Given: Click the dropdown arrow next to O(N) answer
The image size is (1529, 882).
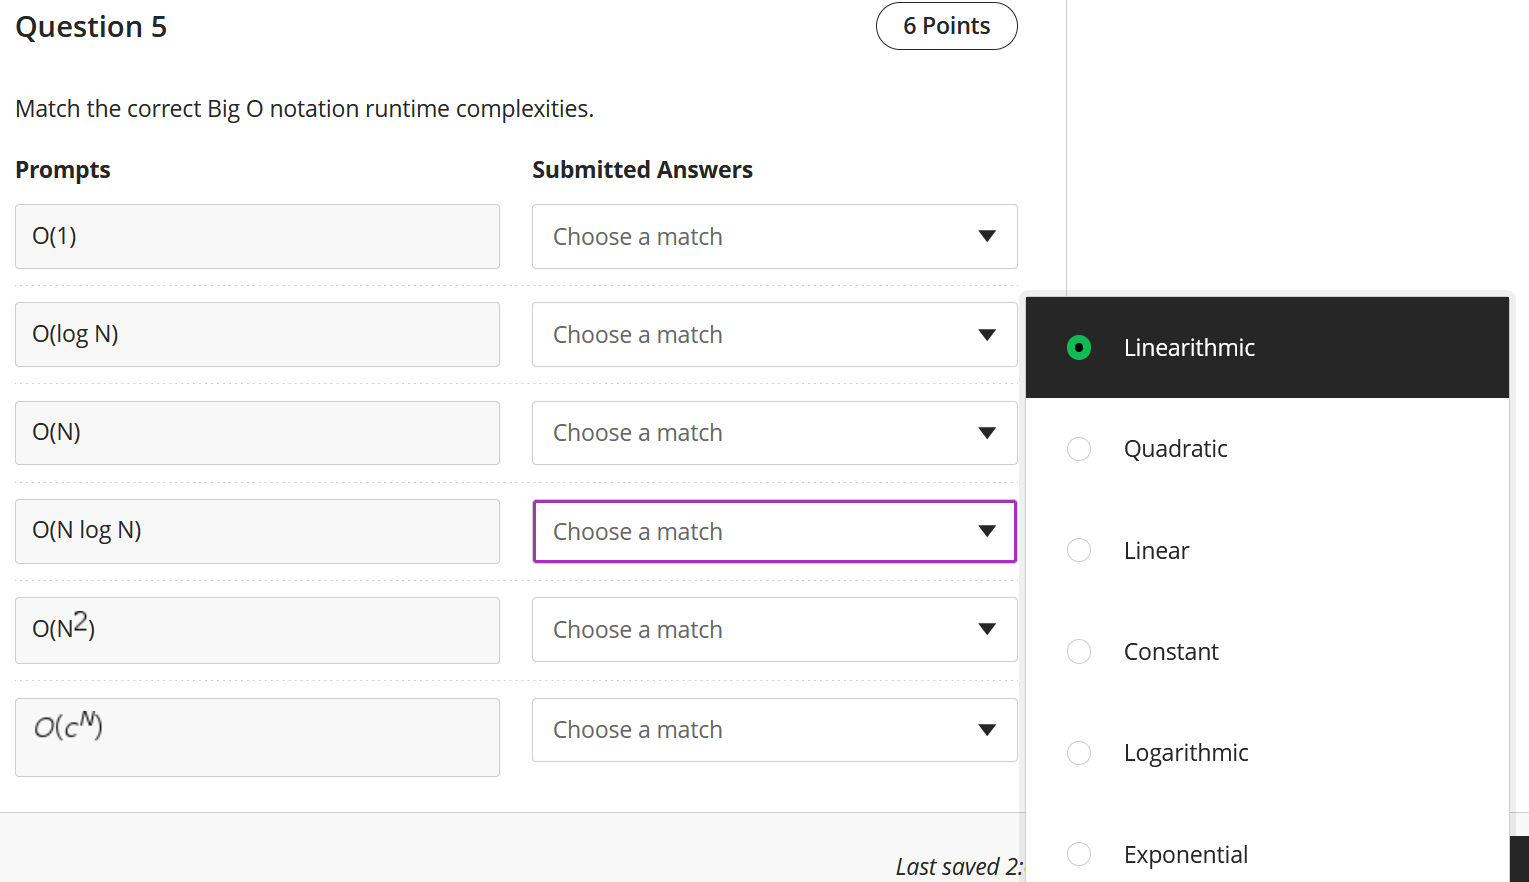Looking at the screenshot, I should [987, 433].
